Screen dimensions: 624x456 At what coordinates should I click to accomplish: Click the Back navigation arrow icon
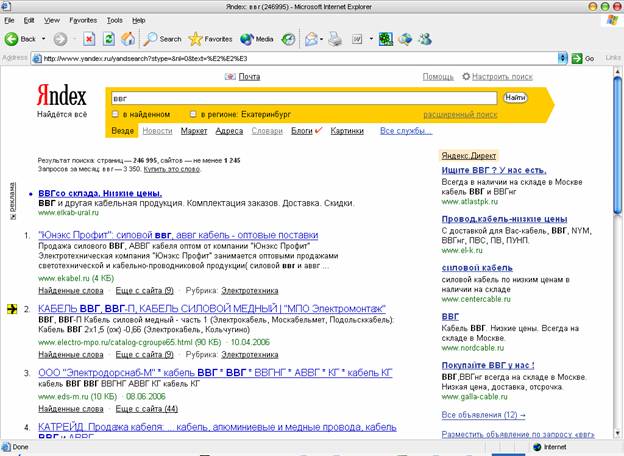[12, 39]
